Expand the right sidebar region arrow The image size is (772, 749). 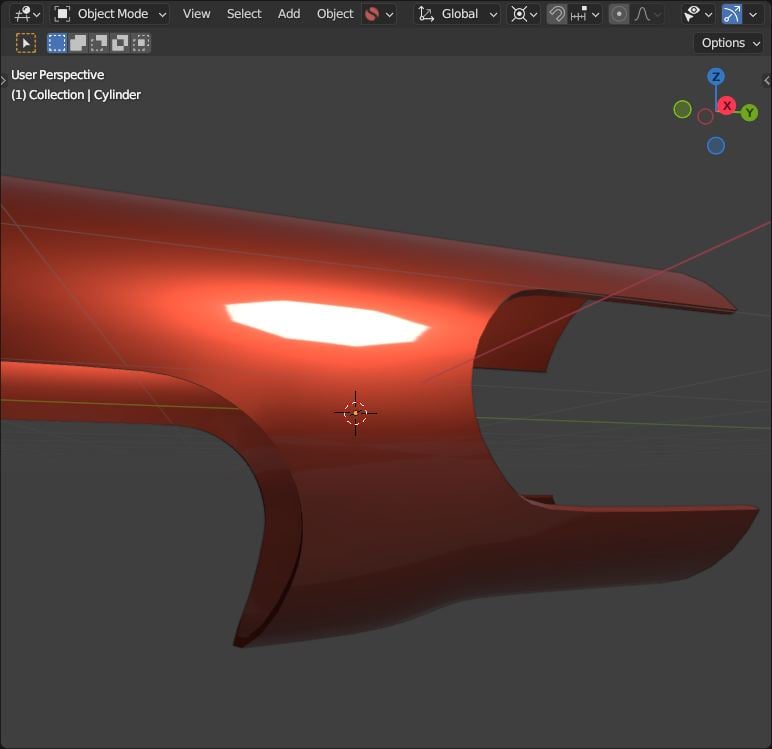[x=767, y=80]
